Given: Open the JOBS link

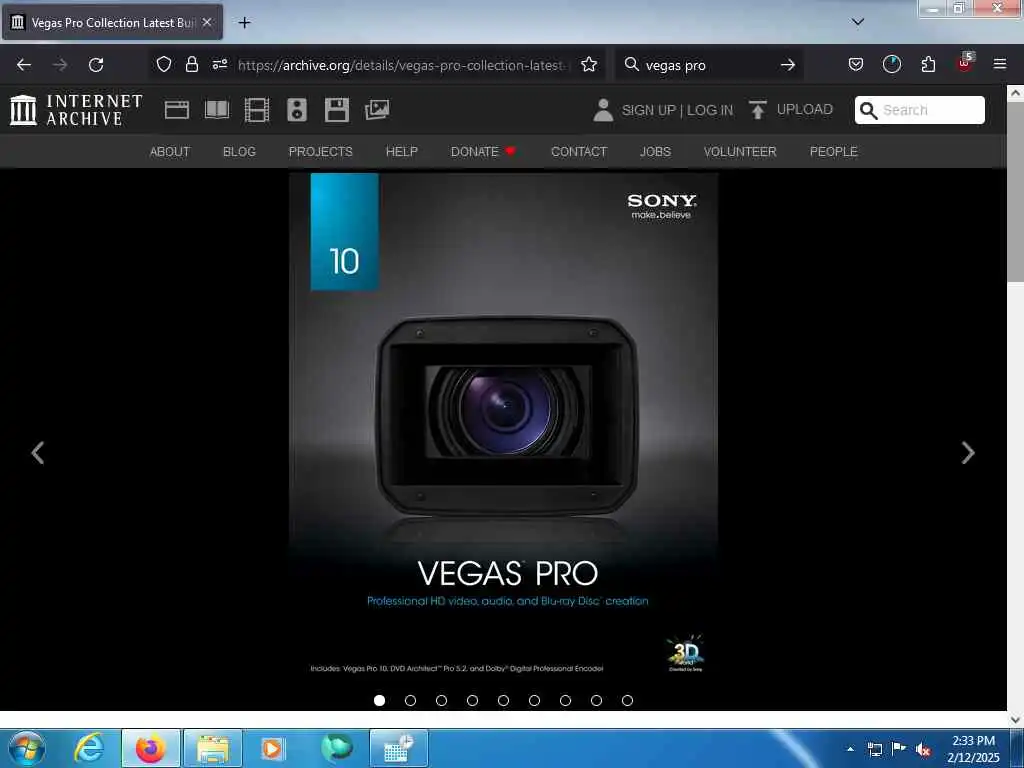Looking at the screenshot, I should pyautogui.click(x=655, y=152).
